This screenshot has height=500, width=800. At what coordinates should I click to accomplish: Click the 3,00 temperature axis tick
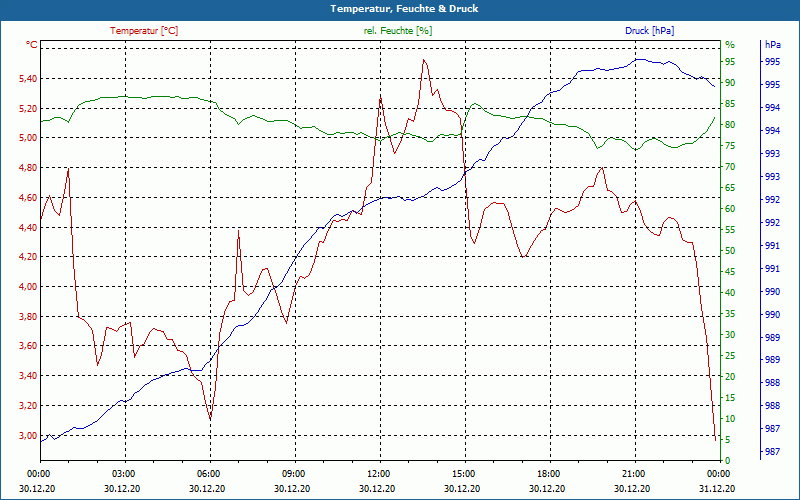[28, 435]
